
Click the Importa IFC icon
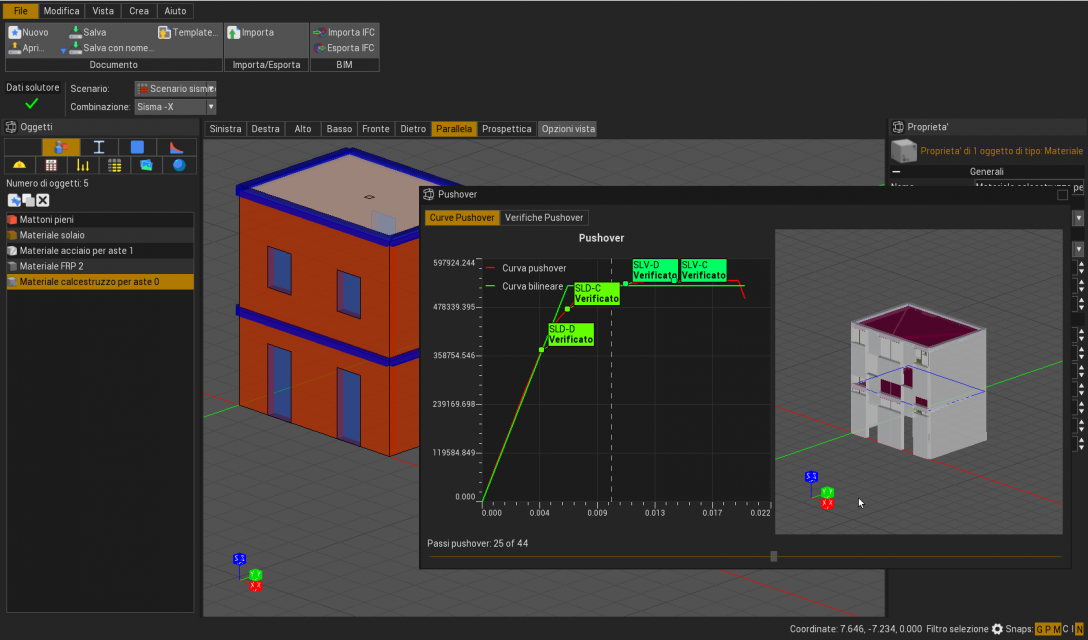click(320, 32)
